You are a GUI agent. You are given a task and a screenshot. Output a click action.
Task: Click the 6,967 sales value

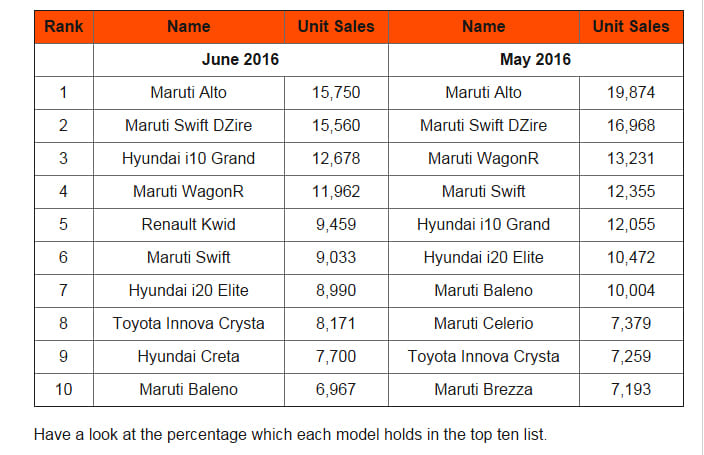pos(336,389)
